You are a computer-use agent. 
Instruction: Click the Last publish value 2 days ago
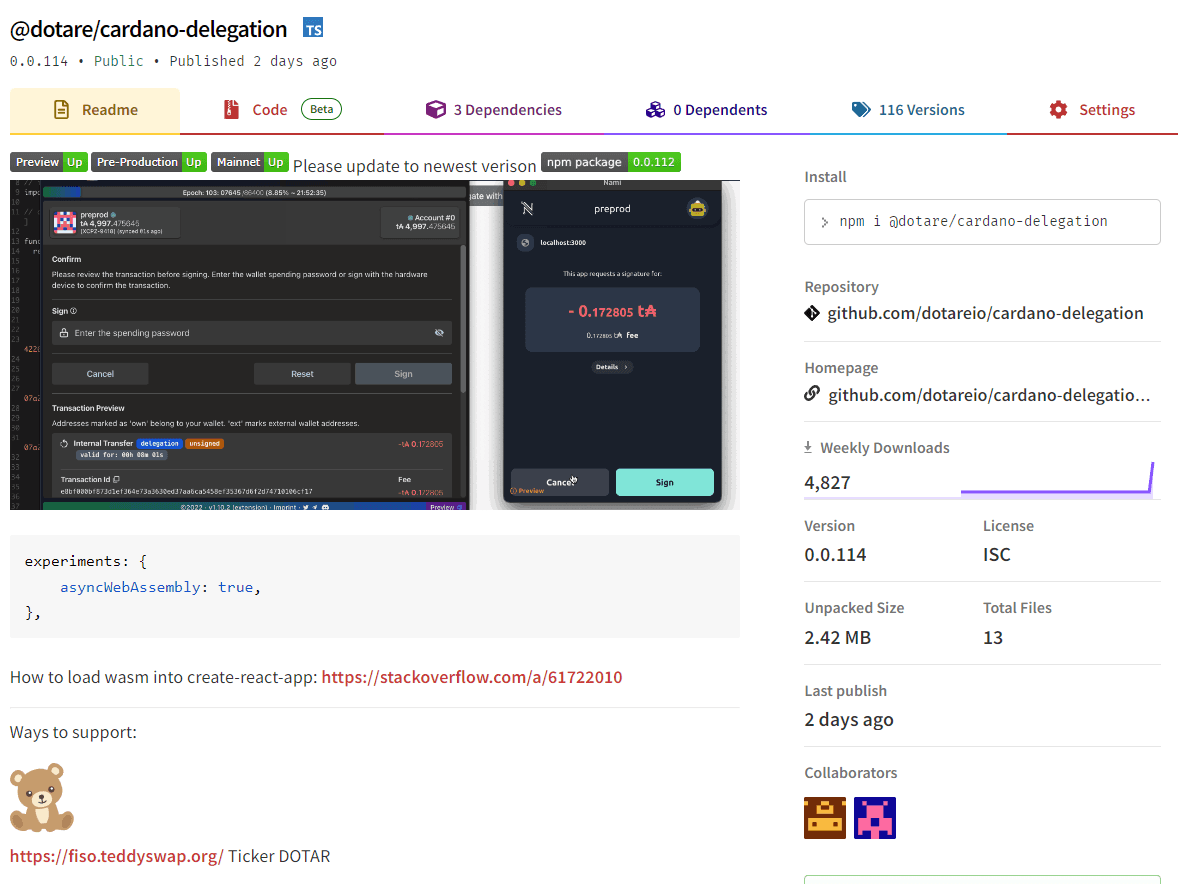(x=849, y=720)
